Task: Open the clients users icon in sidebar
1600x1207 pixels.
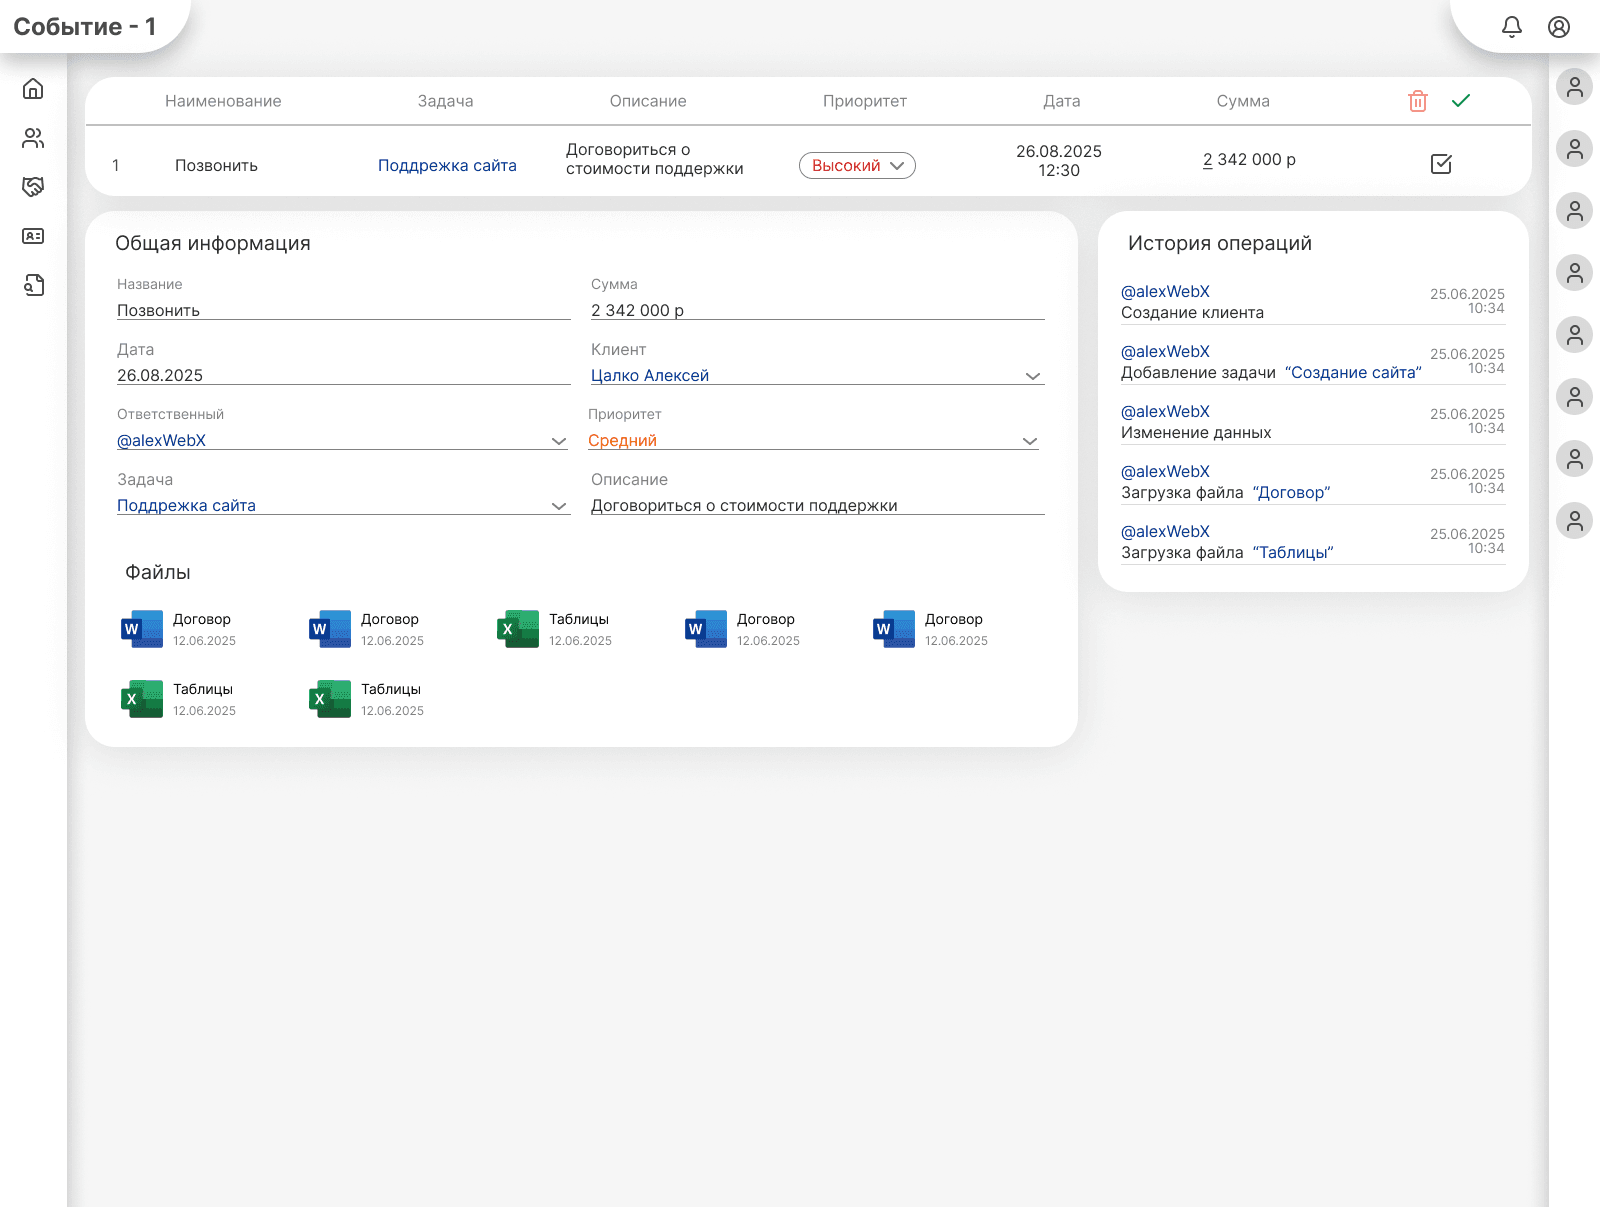Action: [33, 138]
